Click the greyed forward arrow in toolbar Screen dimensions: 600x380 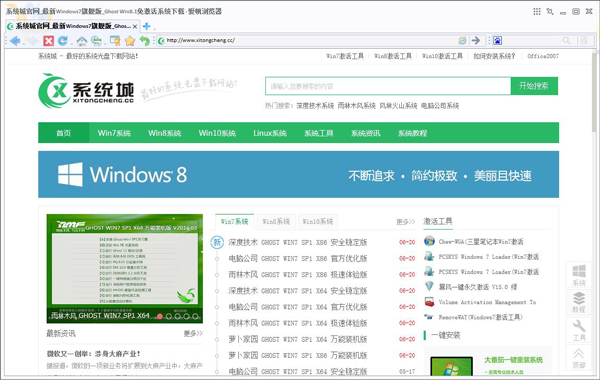33,41
